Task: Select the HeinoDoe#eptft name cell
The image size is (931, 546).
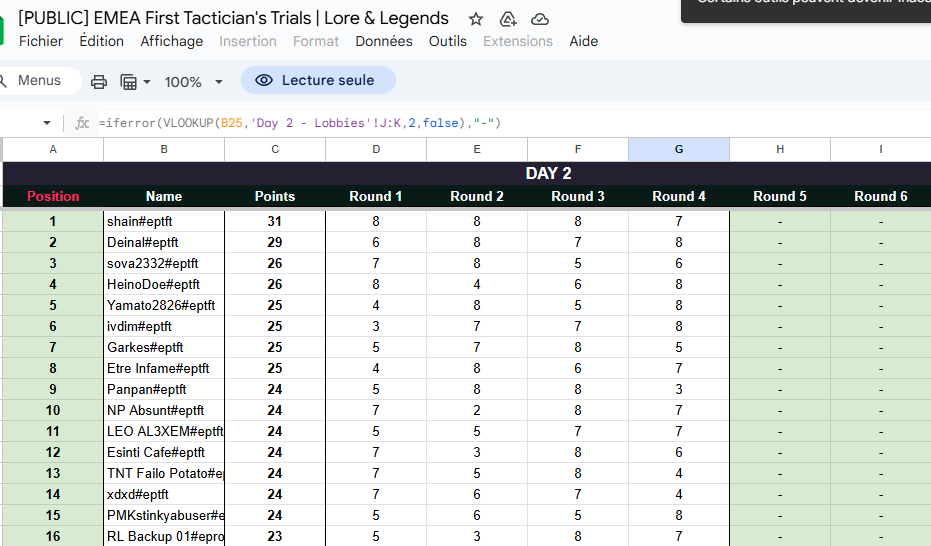Action: click(164, 284)
